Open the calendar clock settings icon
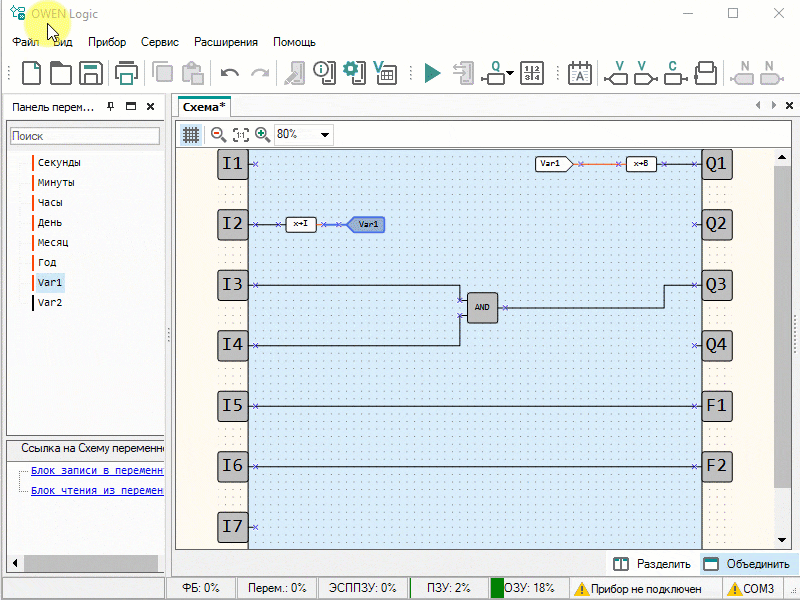The image size is (800, 600). [580, 73]
